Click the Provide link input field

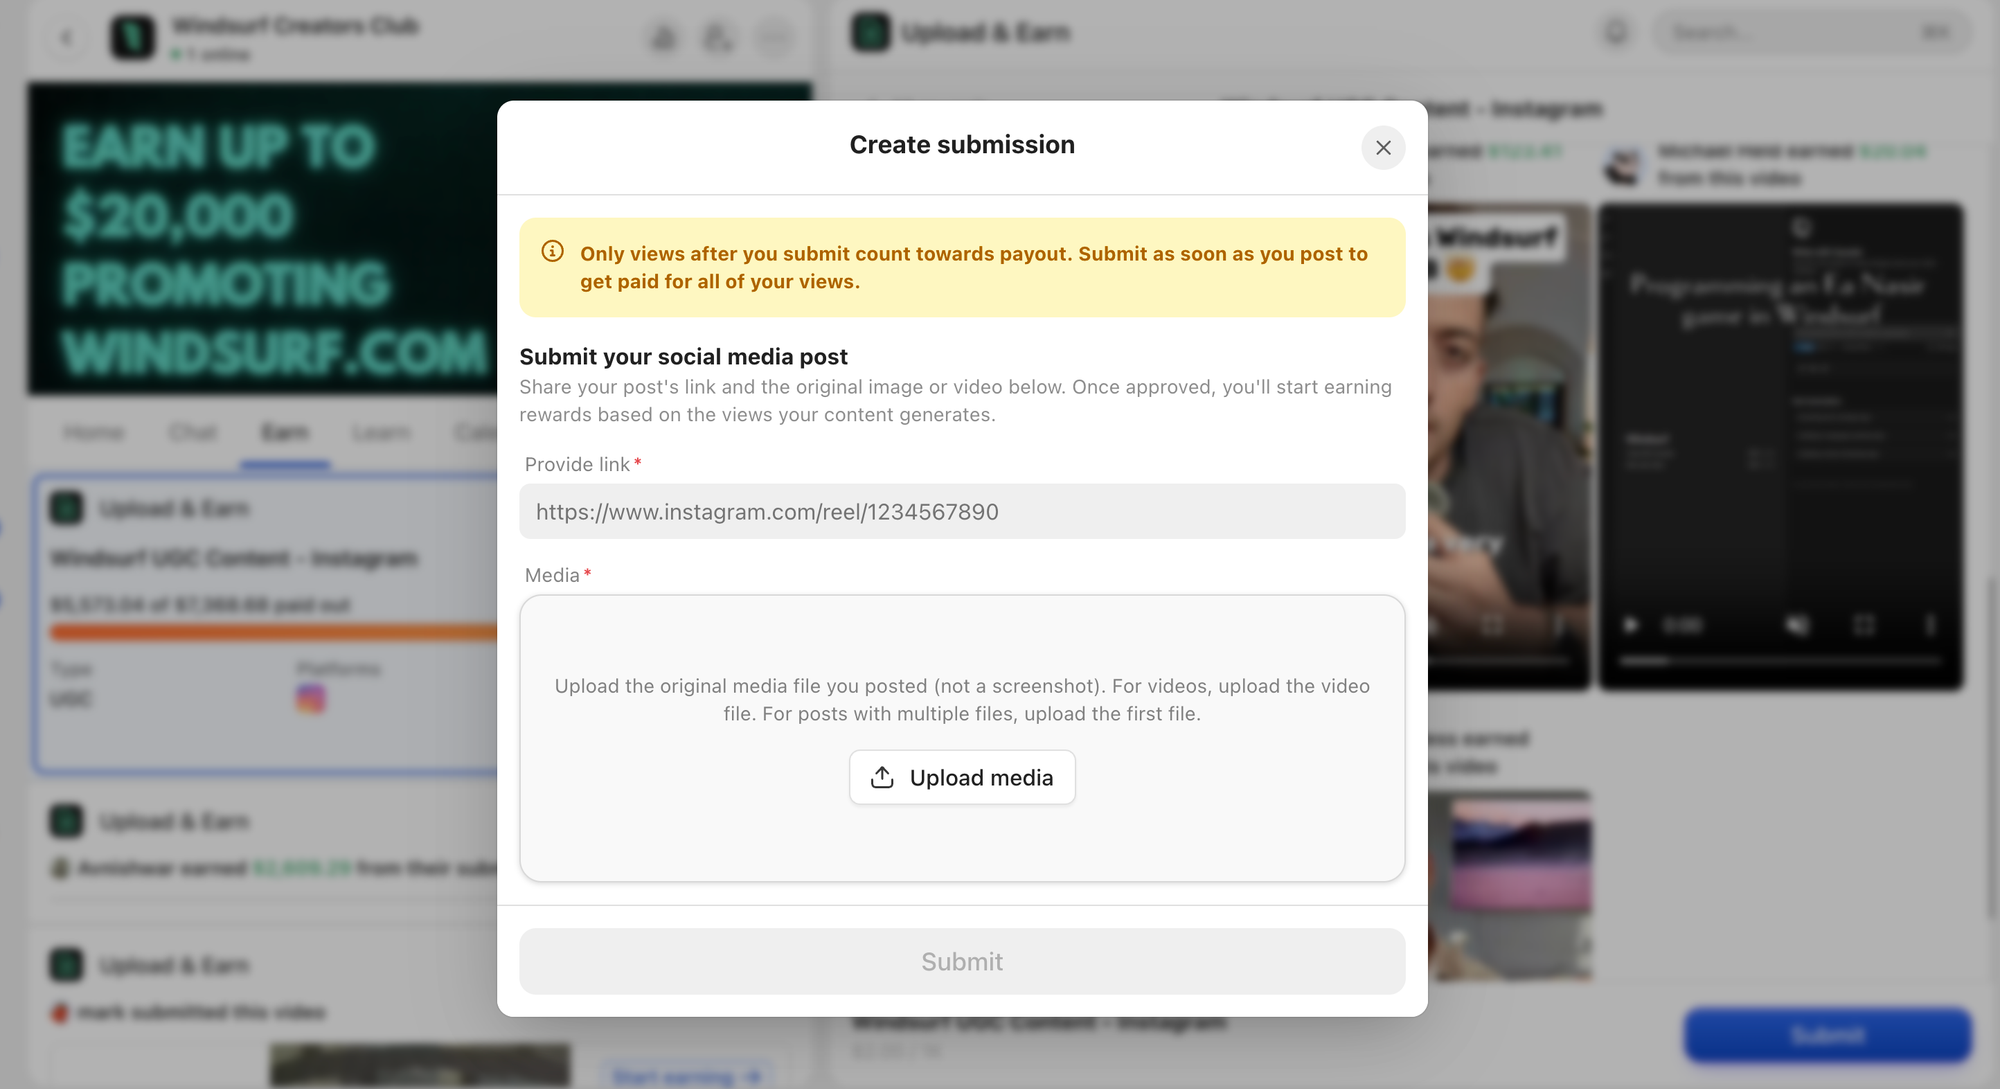(x=961, y=512)
